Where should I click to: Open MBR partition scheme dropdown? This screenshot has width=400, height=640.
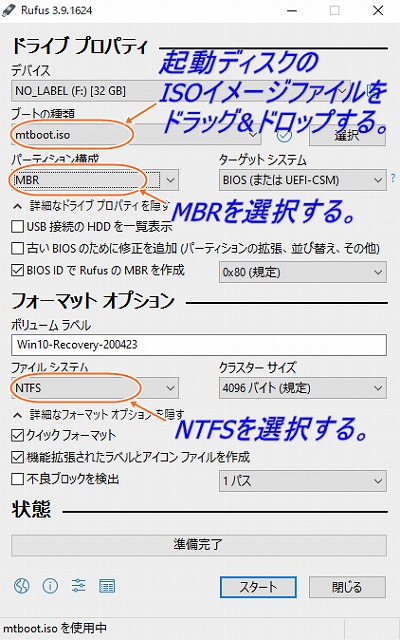pyautogui.click(x=95, y=180)
